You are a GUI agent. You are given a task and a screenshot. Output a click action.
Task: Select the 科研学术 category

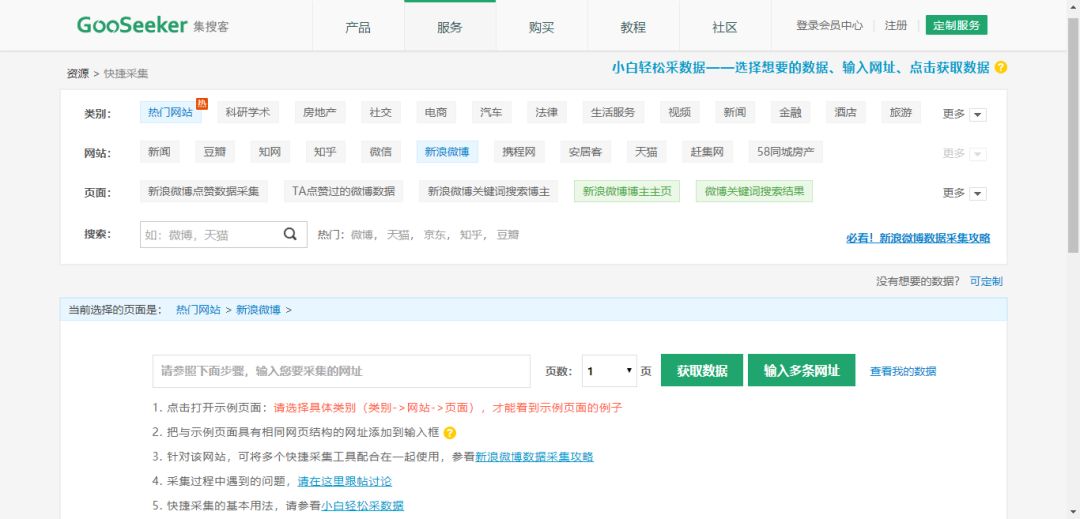click(x=248, y=112)
